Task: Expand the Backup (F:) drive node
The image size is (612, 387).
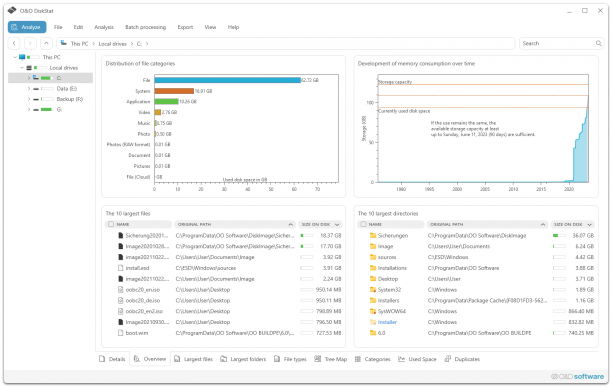Action: point(28,99)
